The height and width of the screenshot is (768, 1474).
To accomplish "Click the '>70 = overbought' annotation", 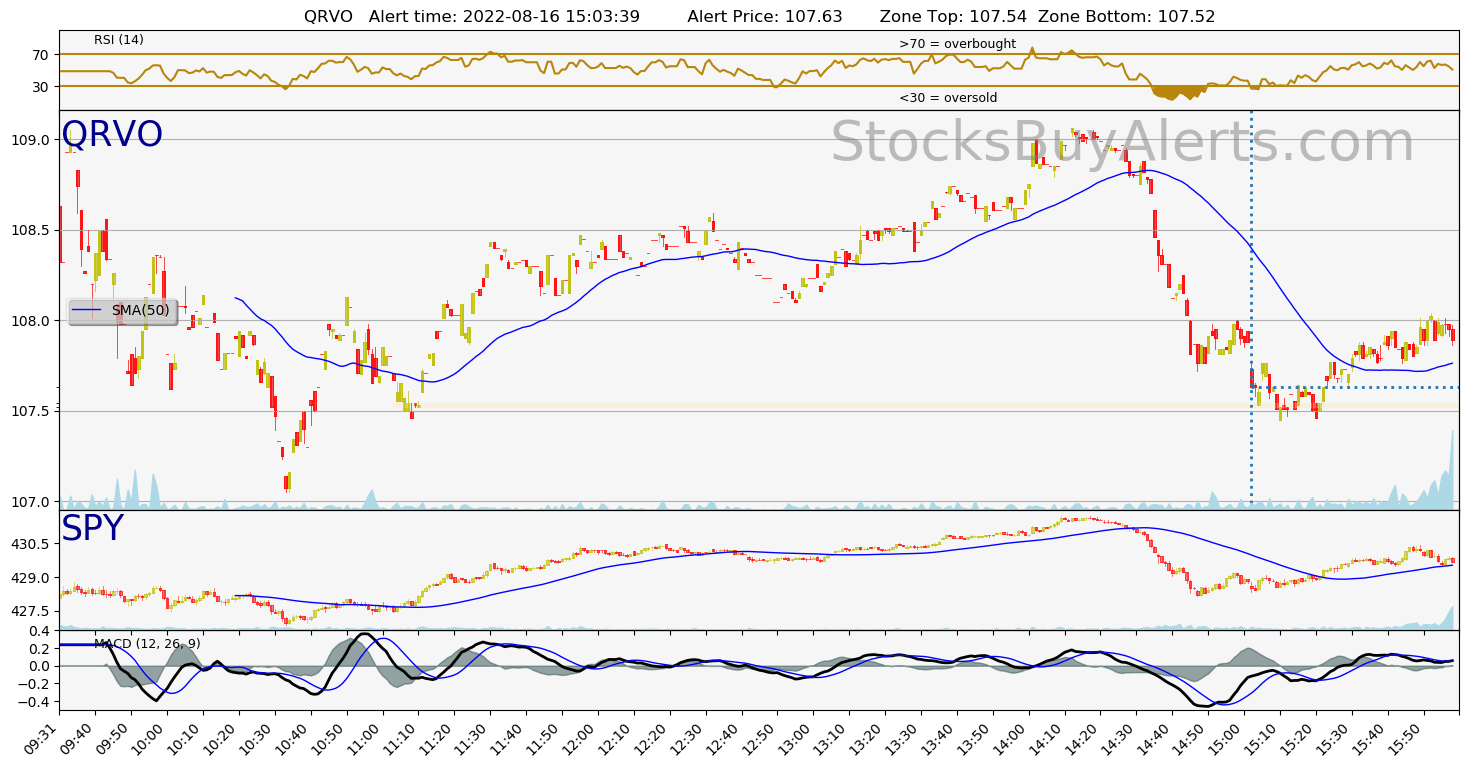I will click(957, 44).
